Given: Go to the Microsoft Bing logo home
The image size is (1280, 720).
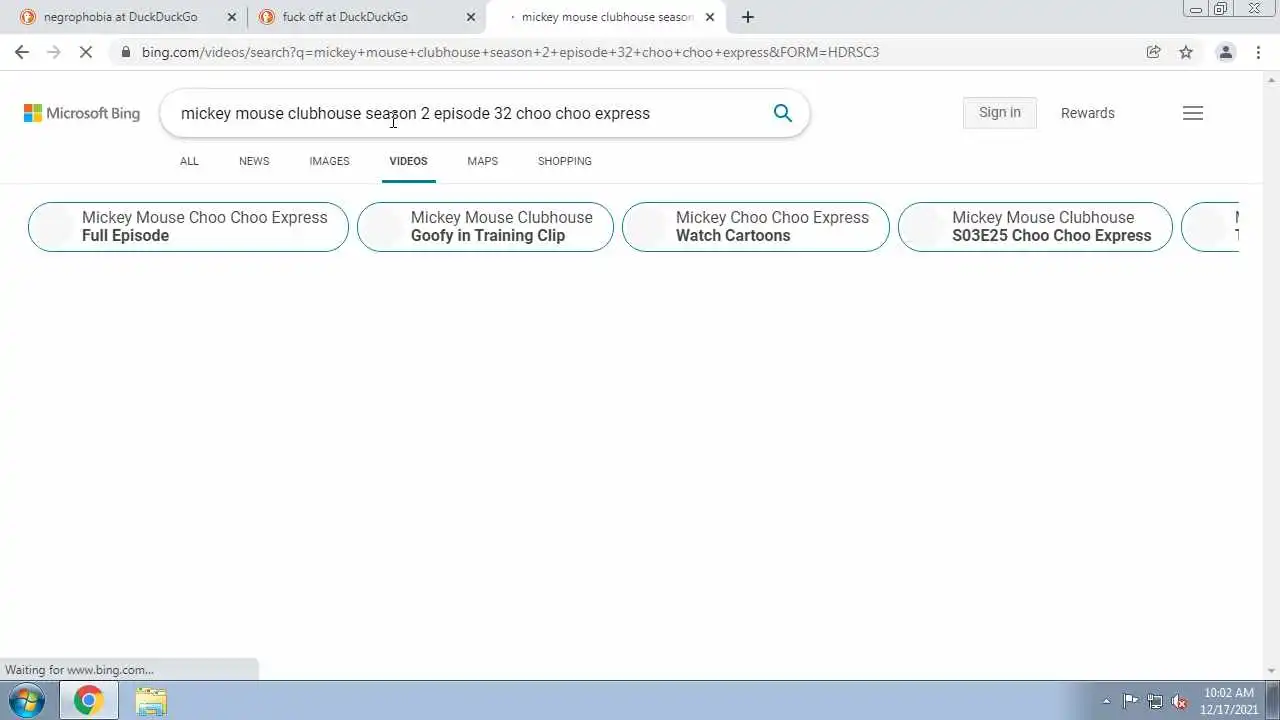Looking at the screenshot, I should tap(82, 113).
